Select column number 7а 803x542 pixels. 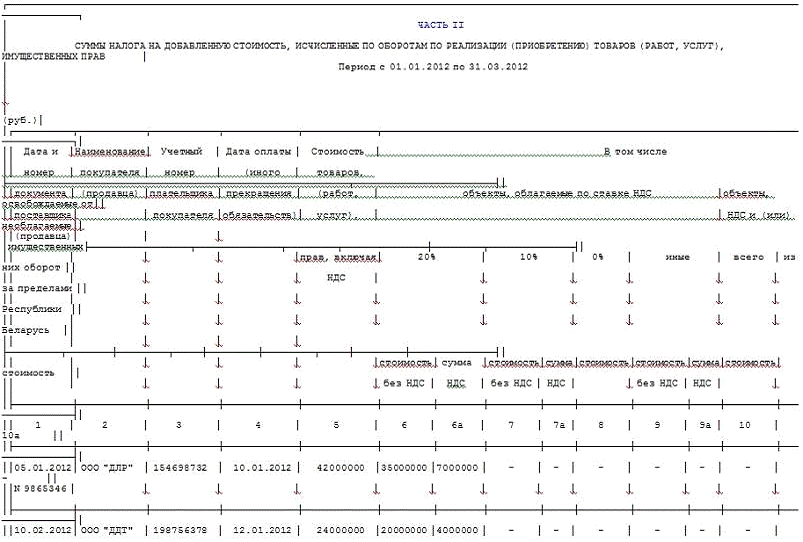pyautogui.click(x=559, y=425)
